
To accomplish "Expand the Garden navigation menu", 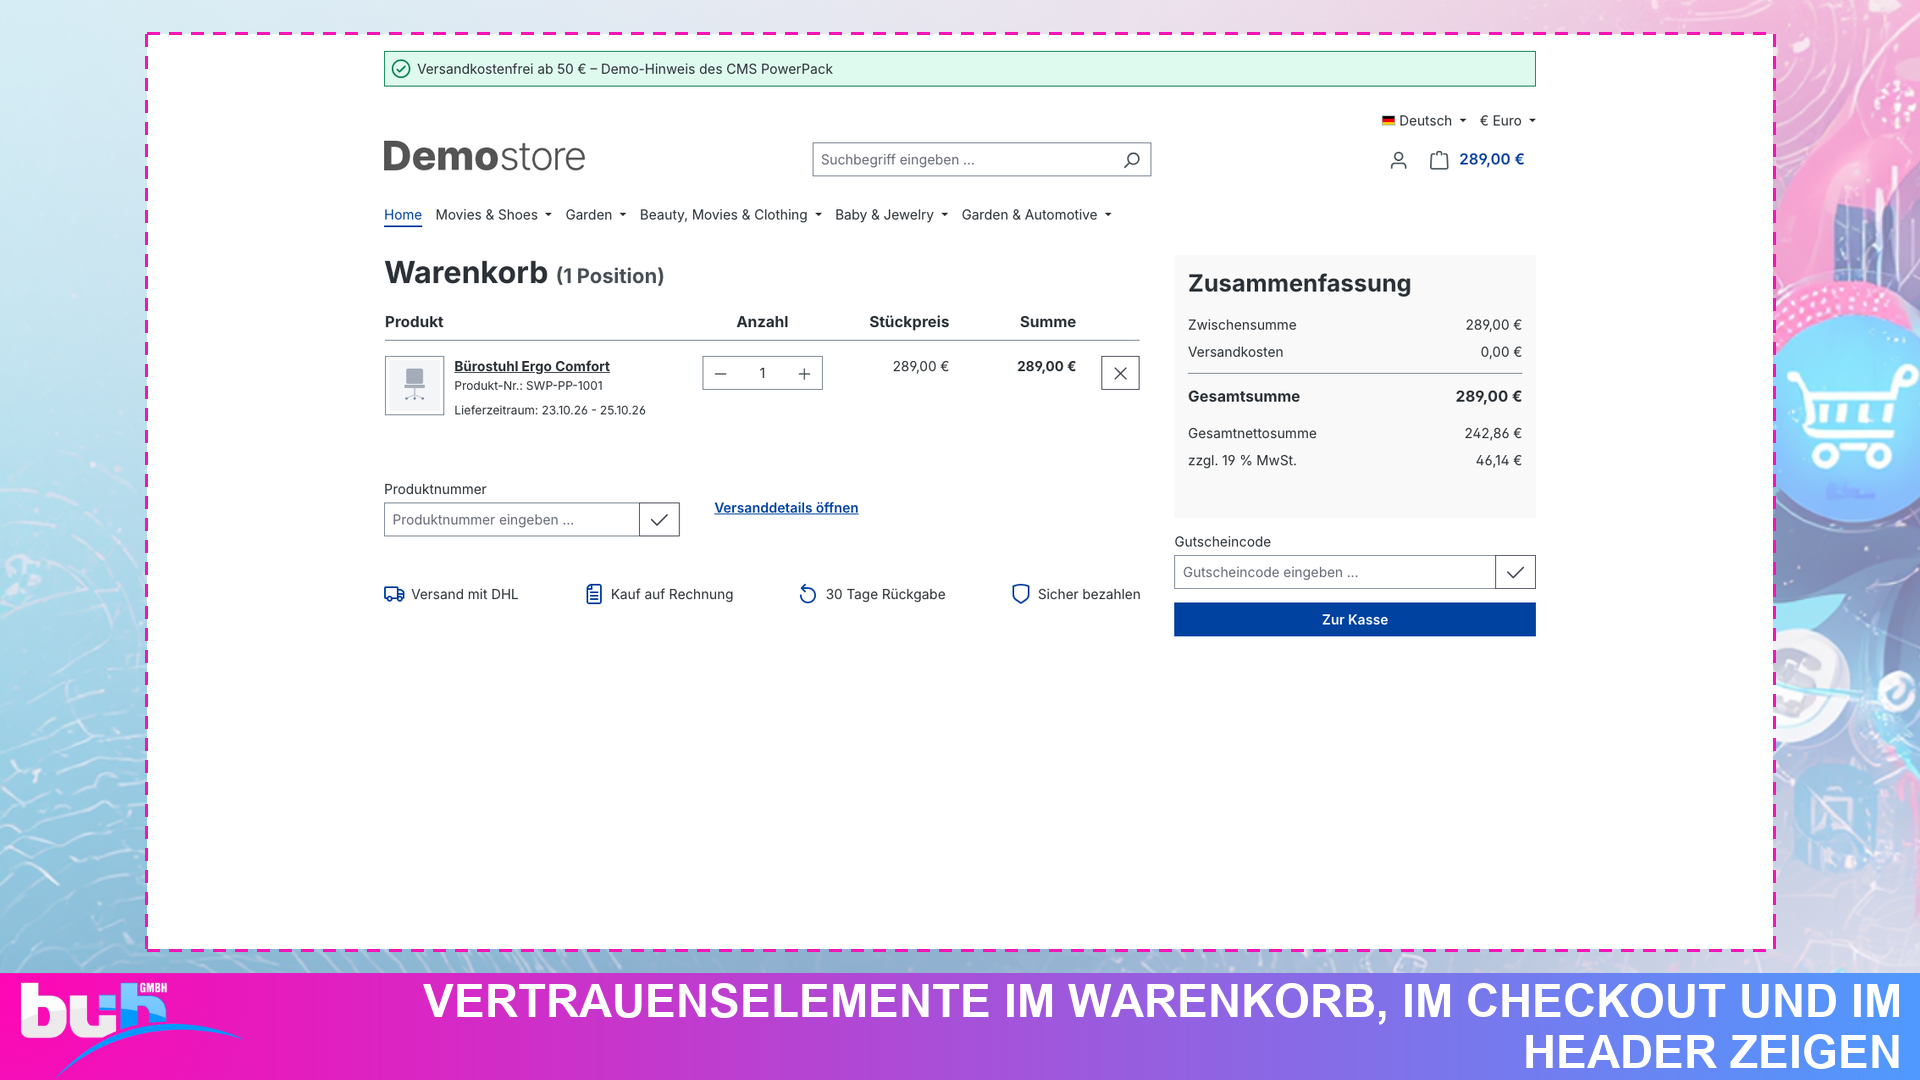I will [x=595, y=215].
